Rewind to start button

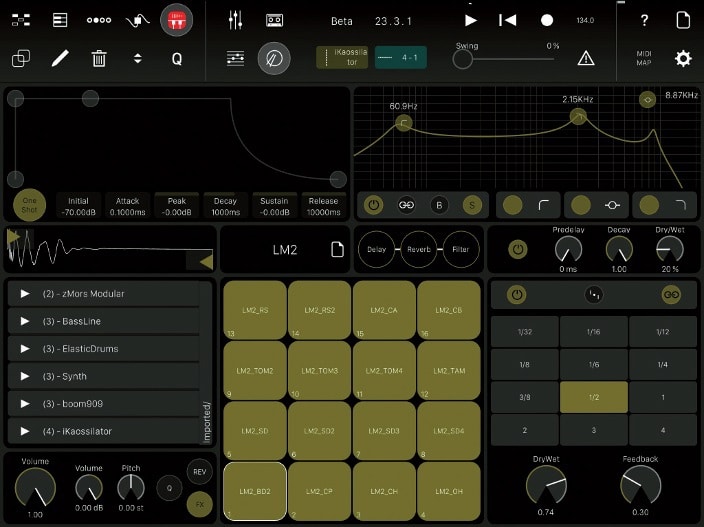507,20
